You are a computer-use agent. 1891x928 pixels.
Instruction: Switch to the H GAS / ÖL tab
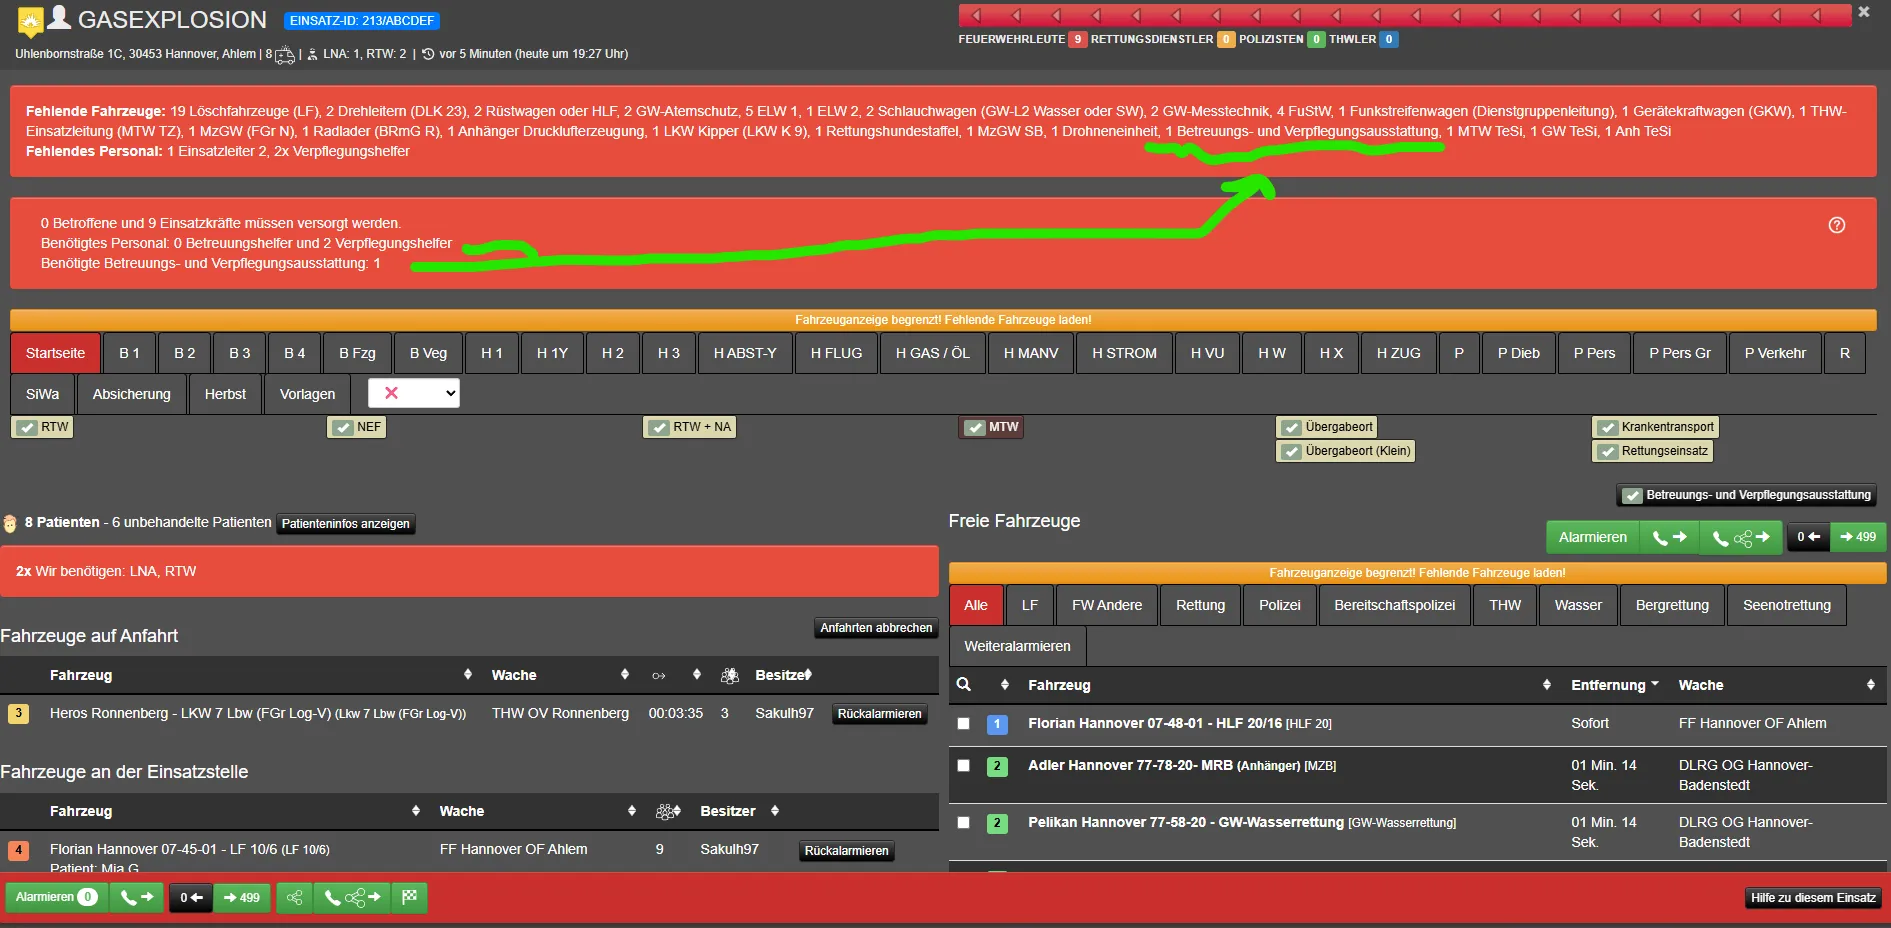point(932,353)
